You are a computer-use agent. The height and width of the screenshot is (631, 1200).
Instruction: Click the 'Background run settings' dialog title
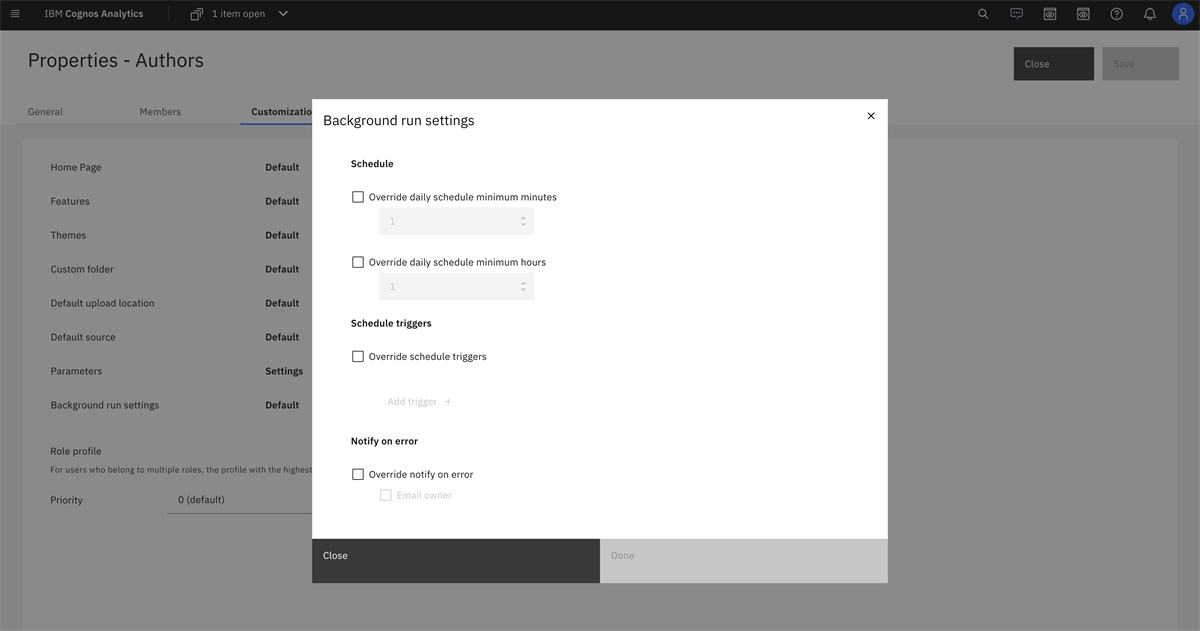click(398, 120)
